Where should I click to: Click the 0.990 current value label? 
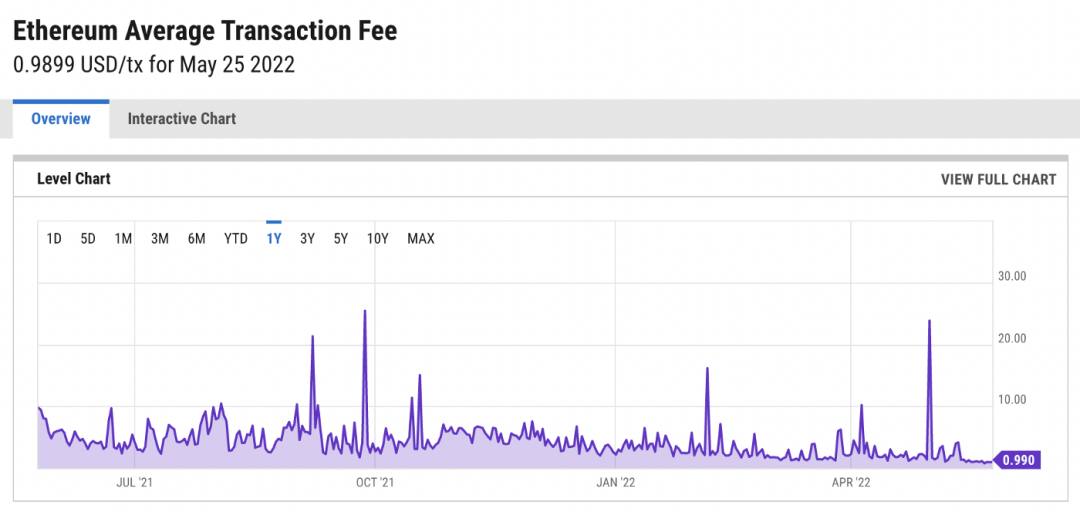click(x=1019, y=460)
